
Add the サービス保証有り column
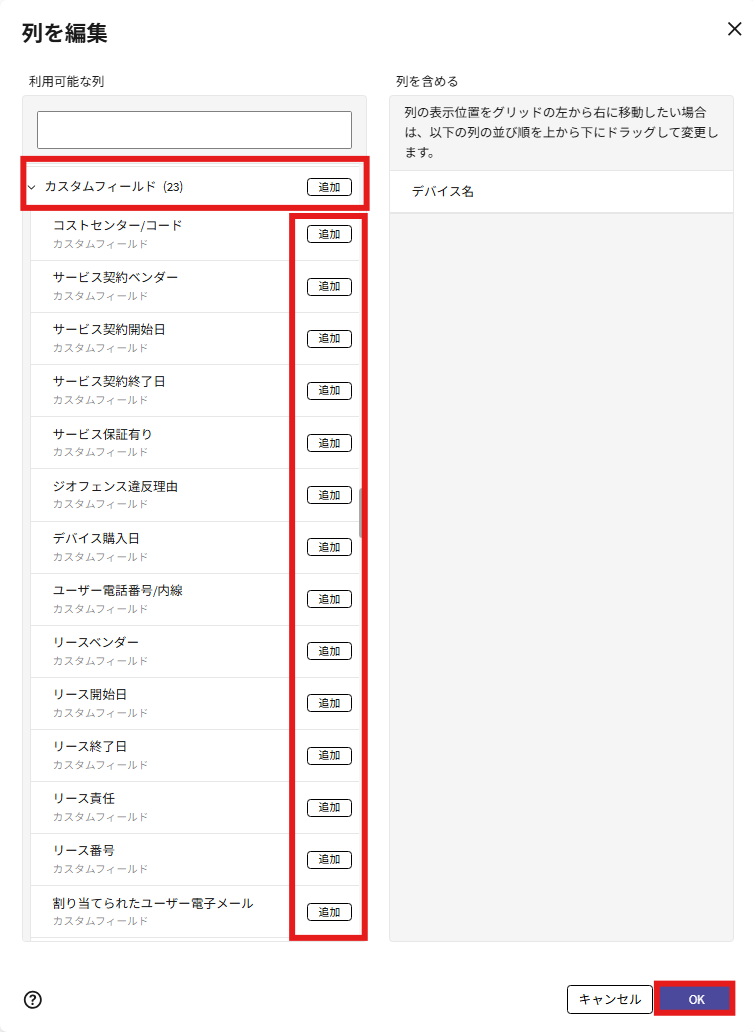click(x=329, y=443)
